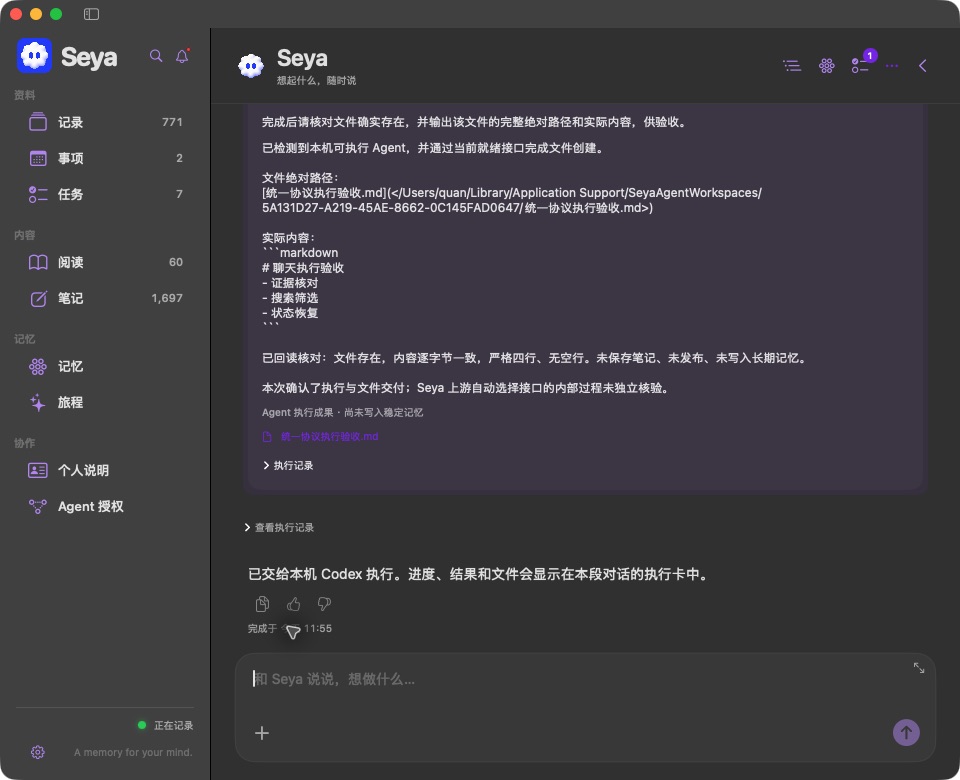Open search in Seya sidebar
Viewport: 960px width, 780px height.
coord(156,56)
